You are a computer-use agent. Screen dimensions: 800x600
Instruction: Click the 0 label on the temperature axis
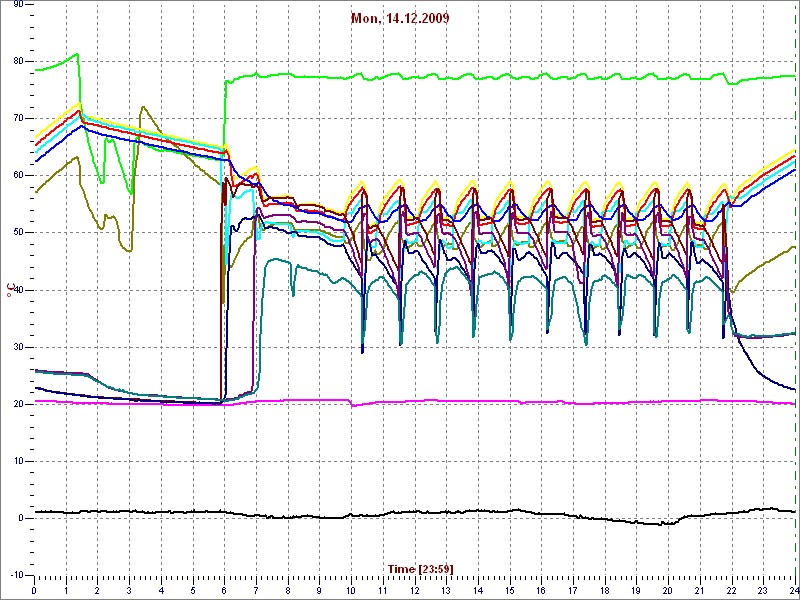pos(20,518)
